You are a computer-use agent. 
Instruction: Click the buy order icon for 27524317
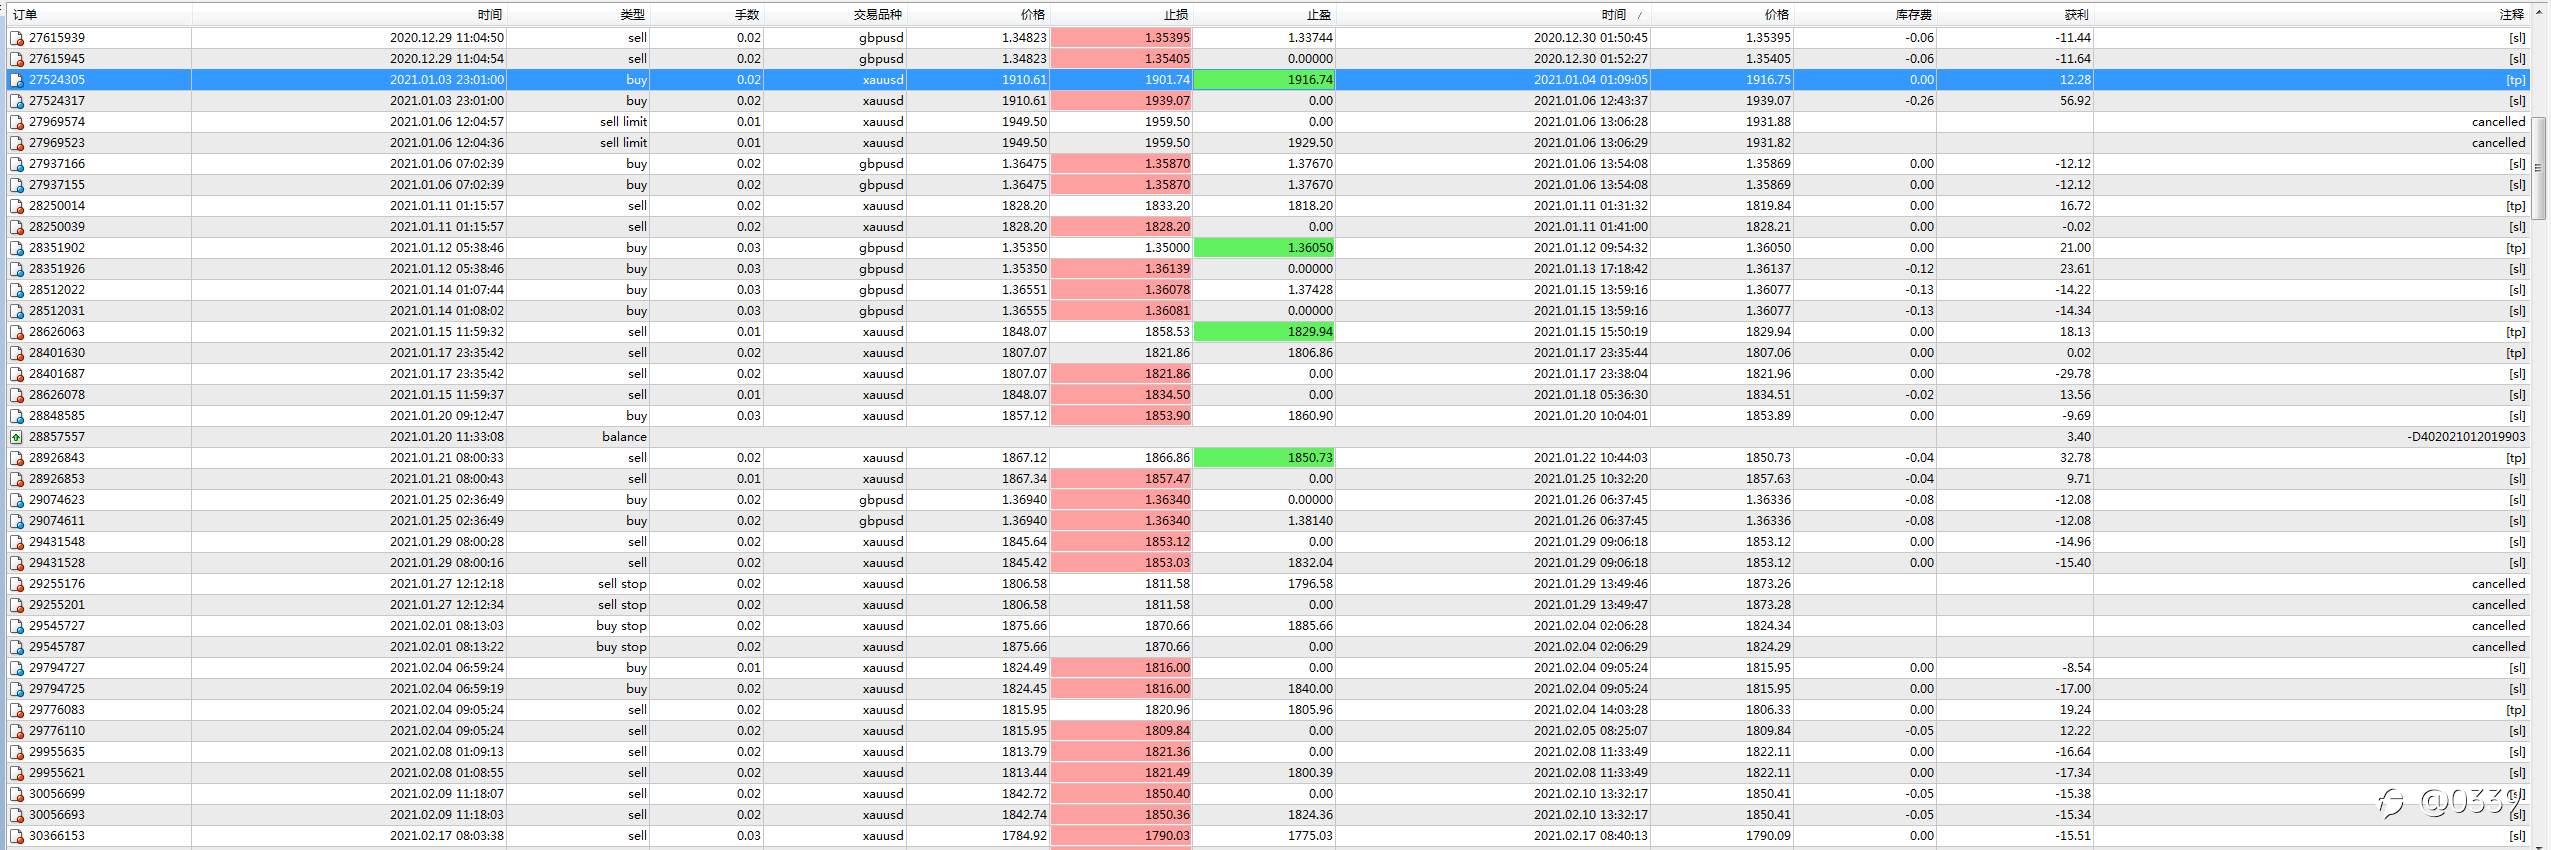click(17, 101)
